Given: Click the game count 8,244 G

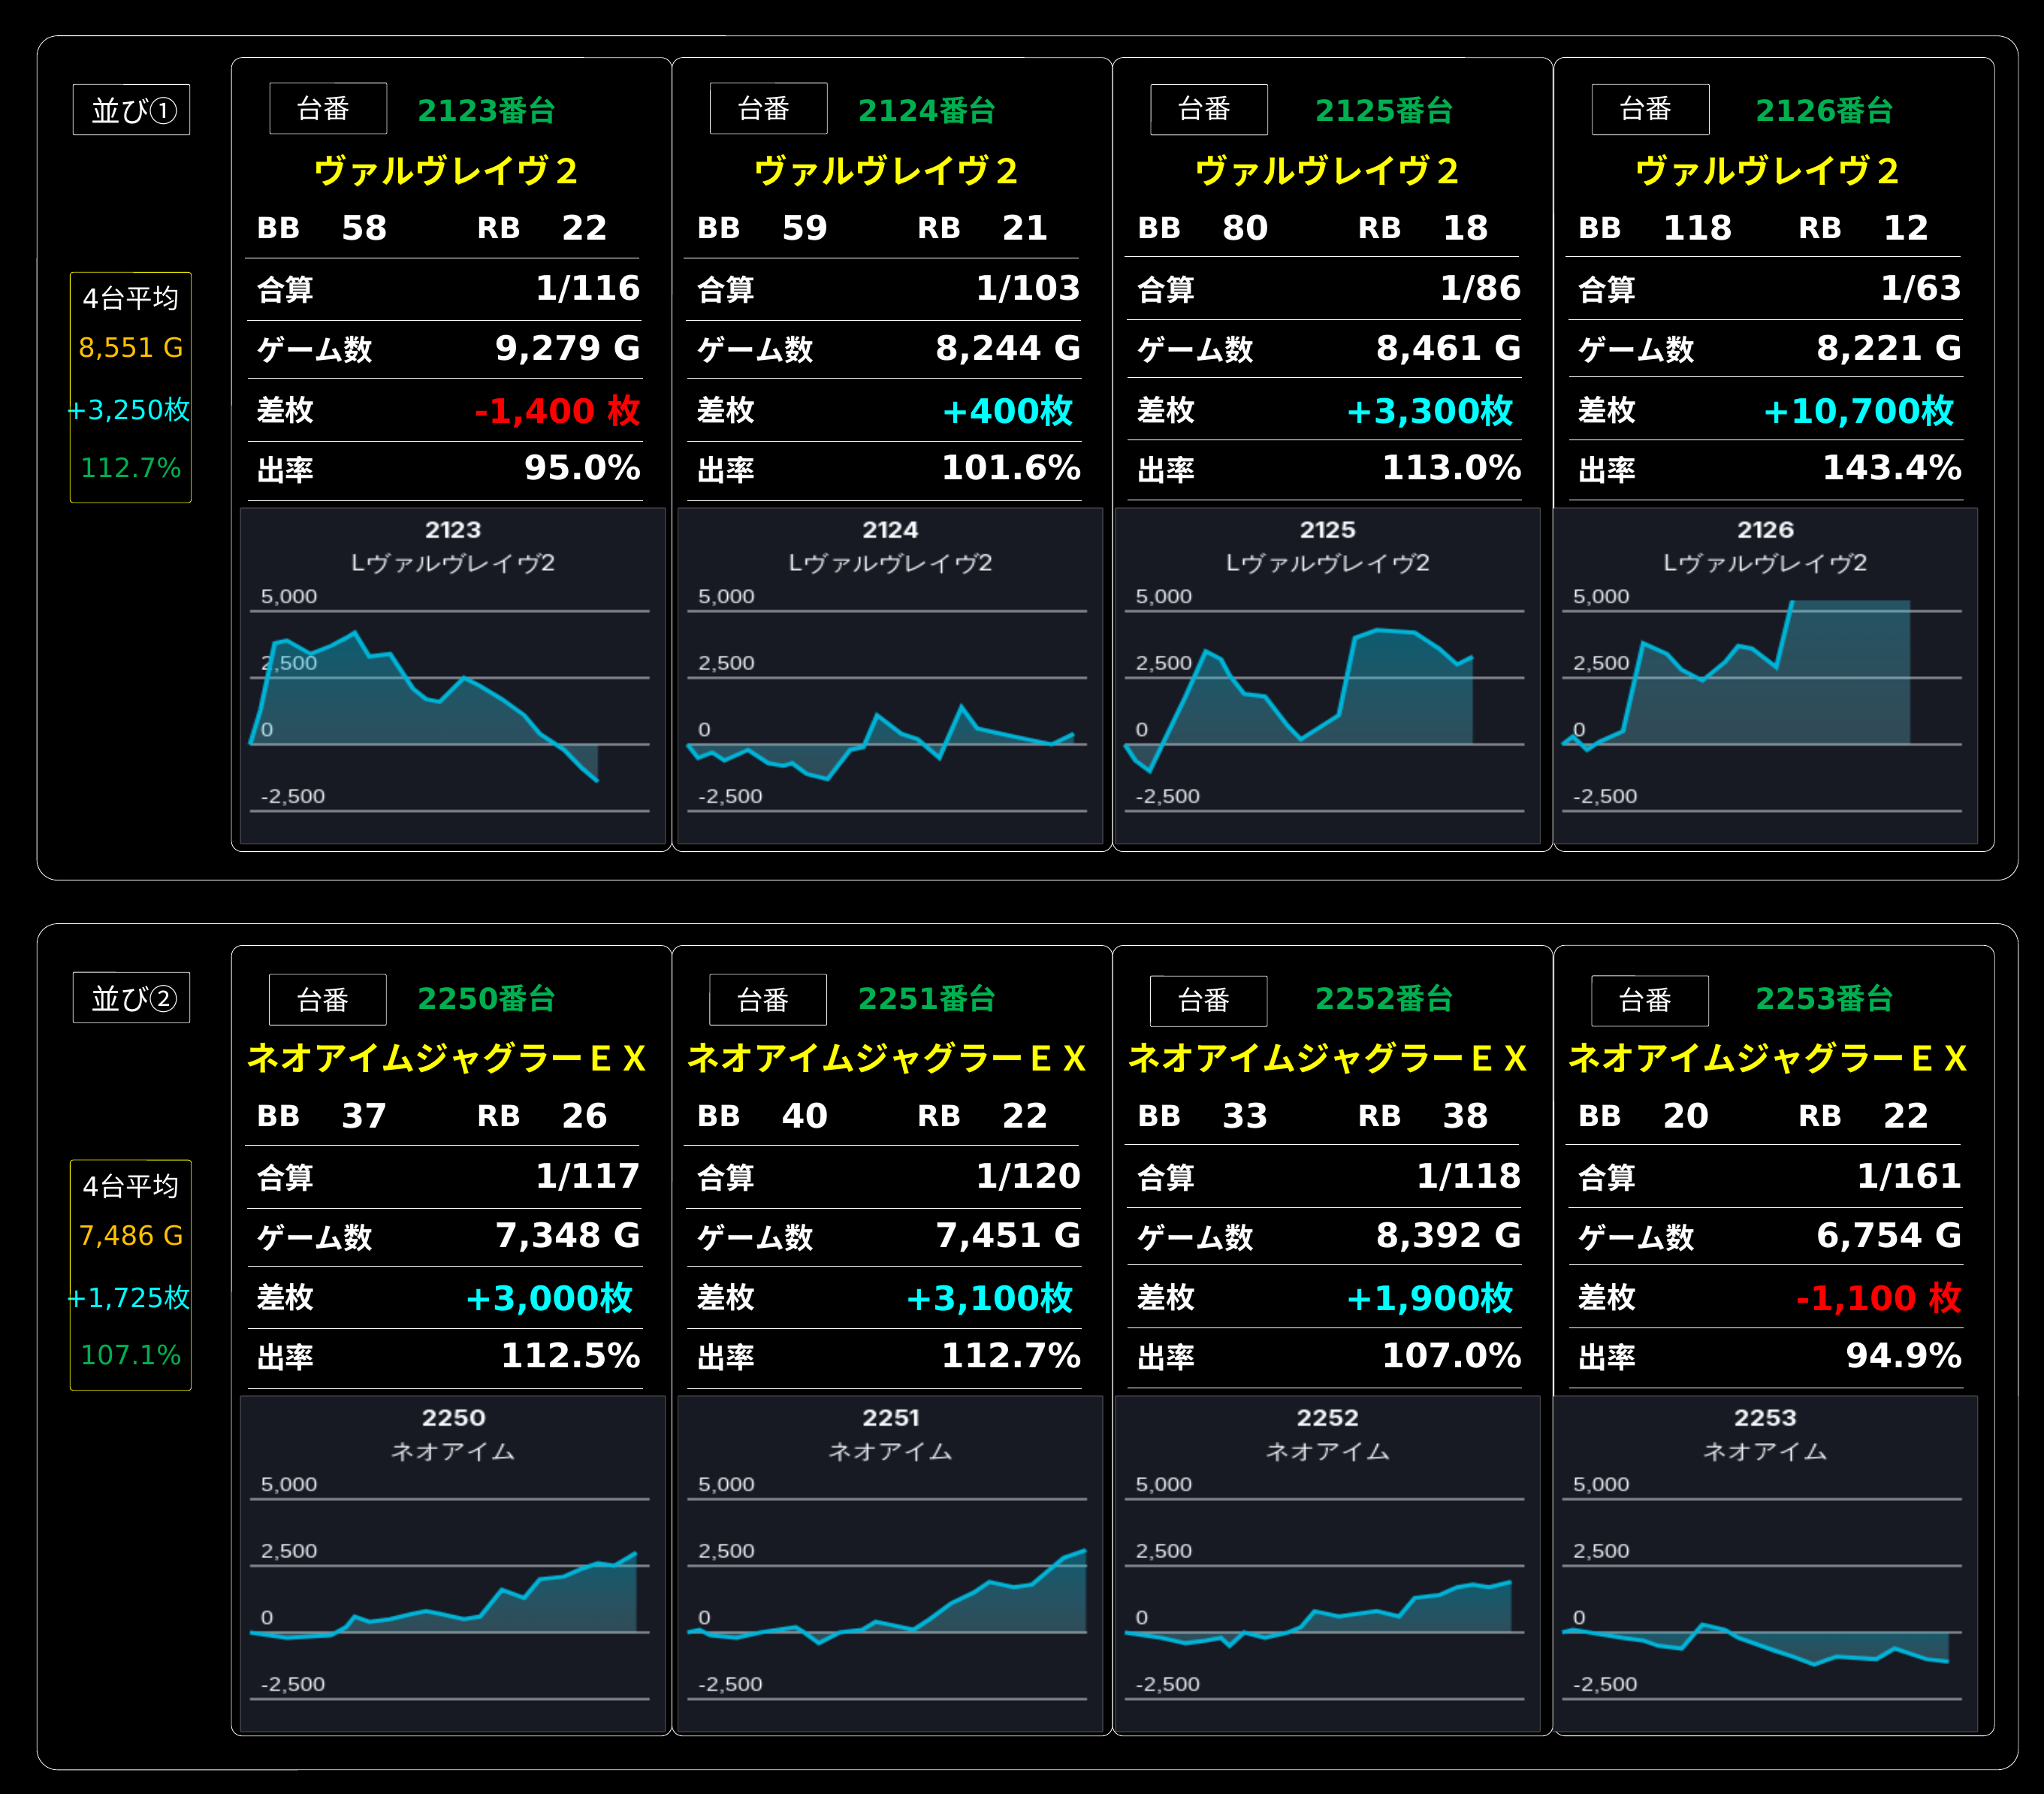Looking at the screenshot, I should 1008,348.
